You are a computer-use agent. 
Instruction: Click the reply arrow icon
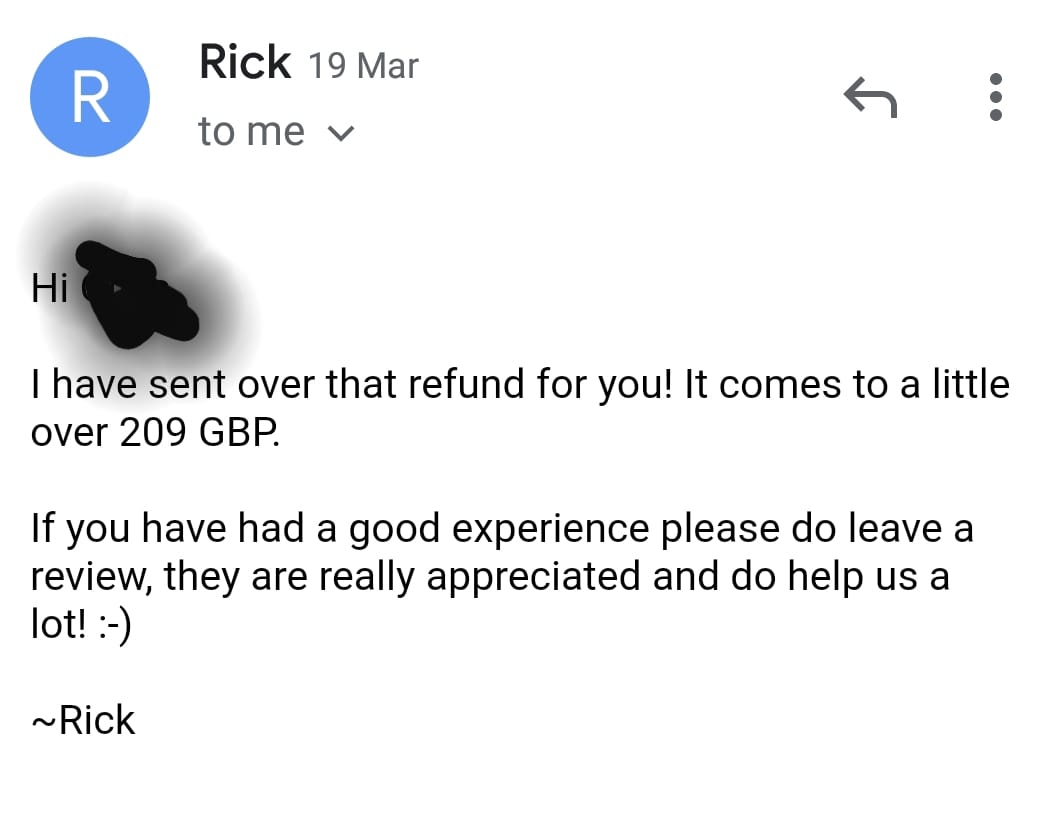click(870, 97)
